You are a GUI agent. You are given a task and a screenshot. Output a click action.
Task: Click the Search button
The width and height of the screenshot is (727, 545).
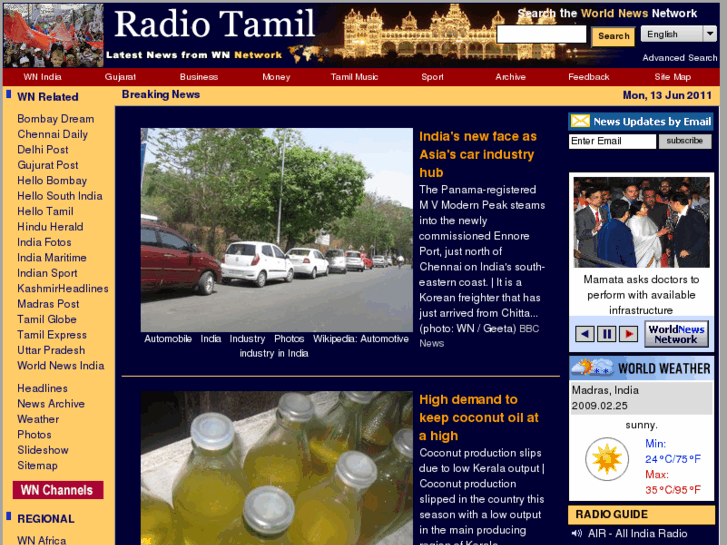[x=613, y=36]
